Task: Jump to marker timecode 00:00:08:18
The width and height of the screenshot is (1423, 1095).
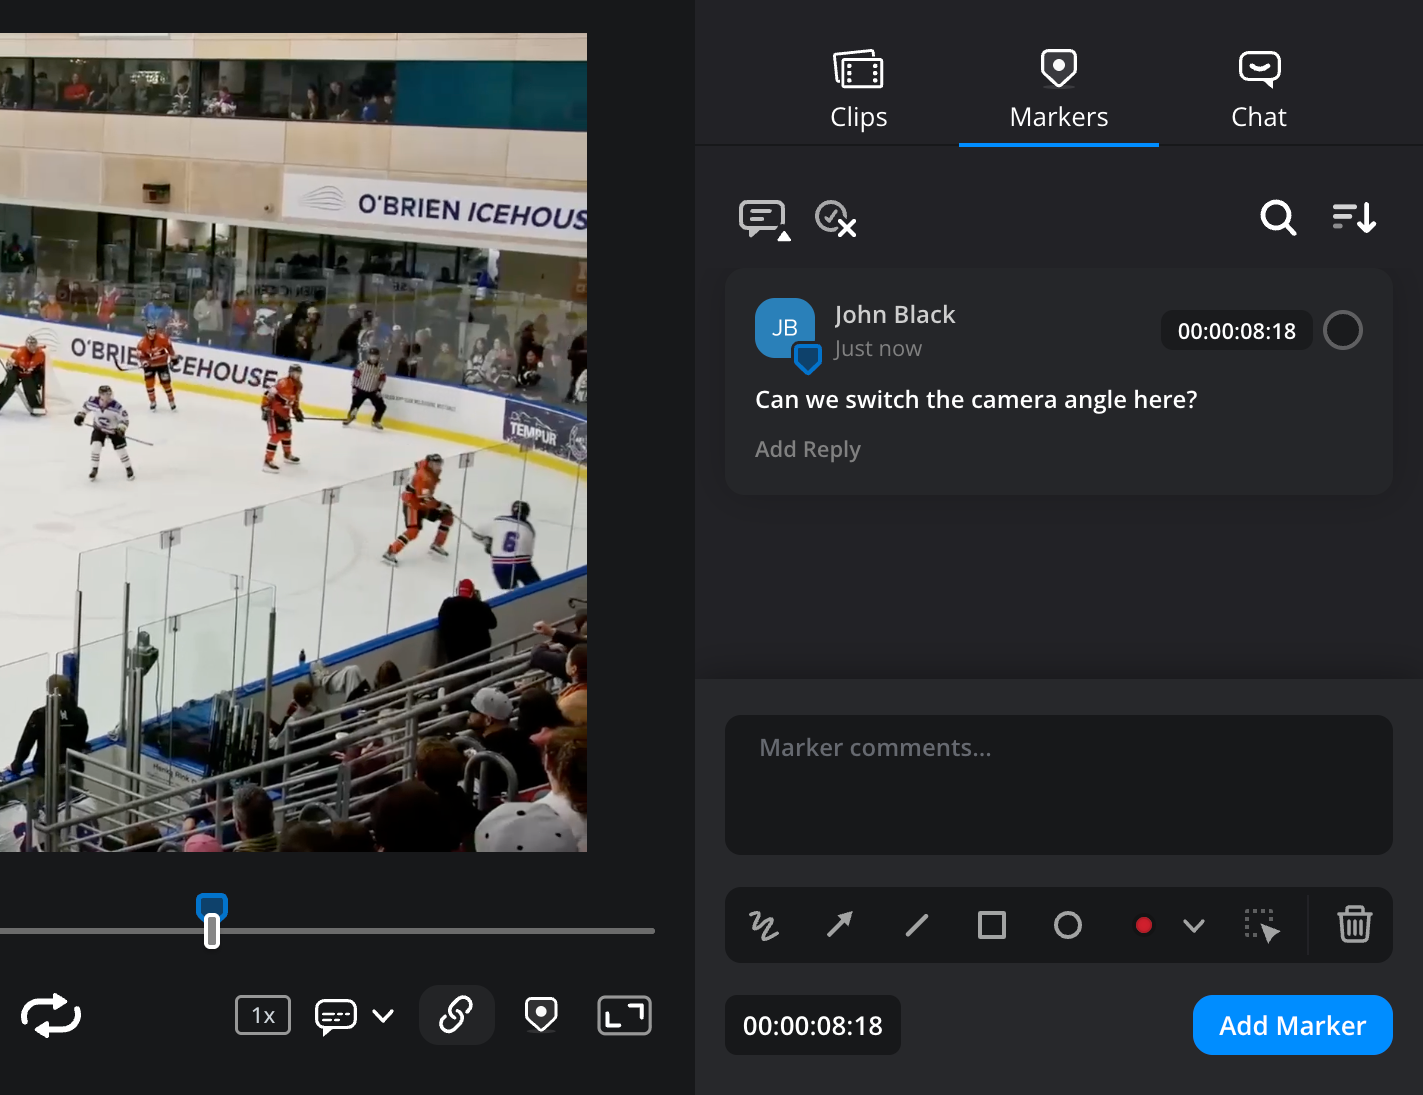Action: click(1236, 331)
